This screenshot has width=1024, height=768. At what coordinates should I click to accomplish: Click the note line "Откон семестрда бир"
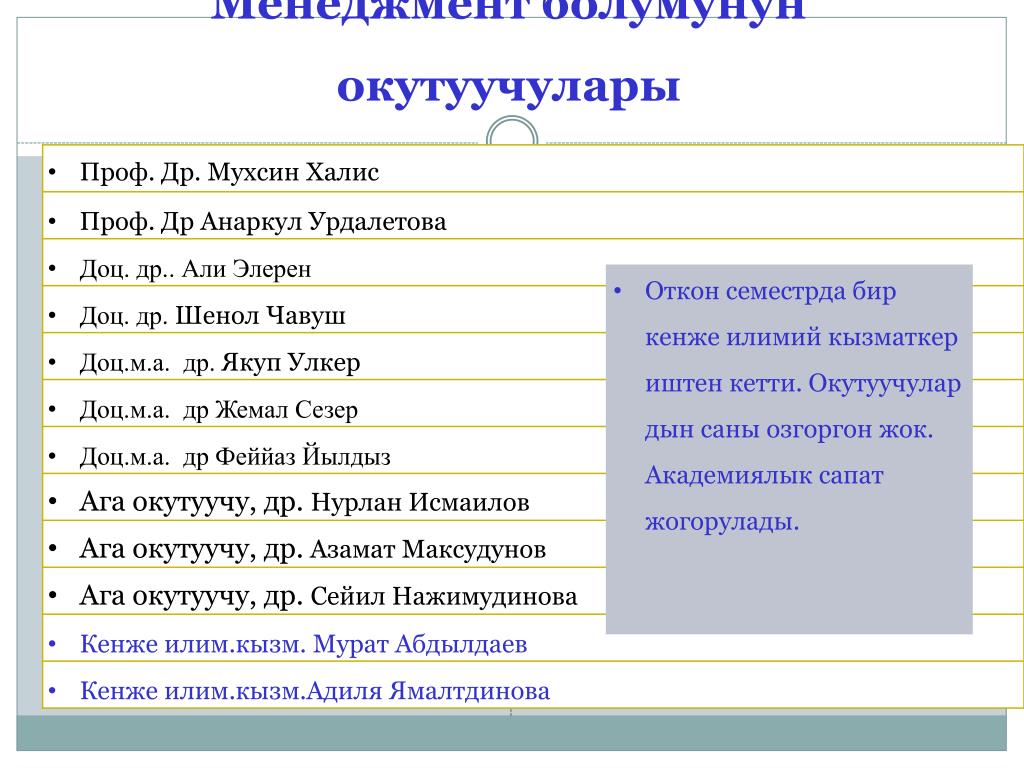coord(771,292)
